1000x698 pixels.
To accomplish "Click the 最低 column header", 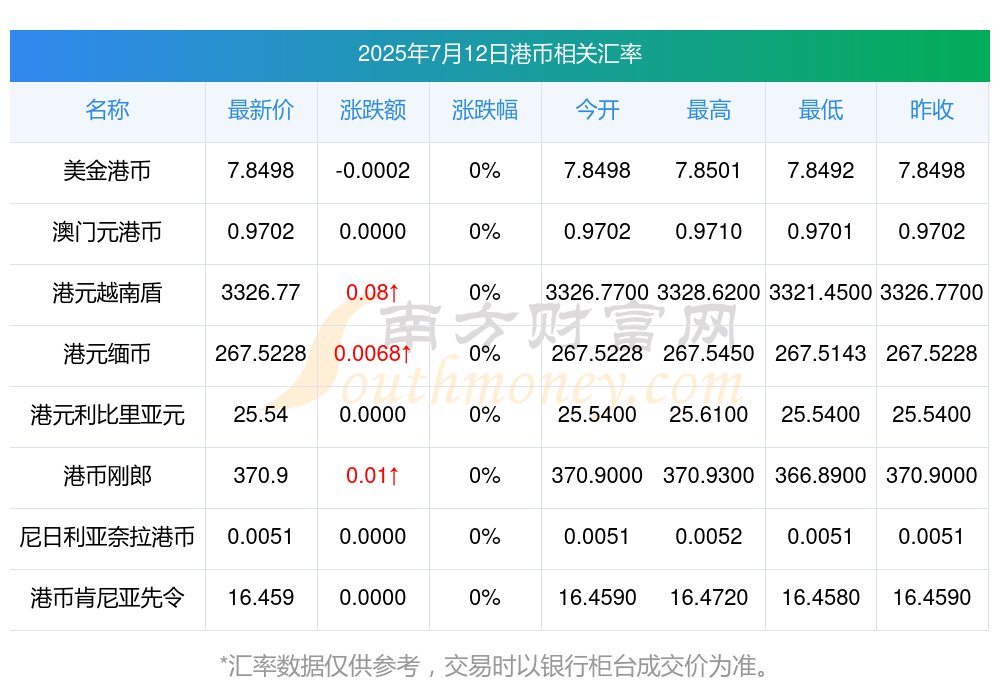I will click(x=821, y=110).
